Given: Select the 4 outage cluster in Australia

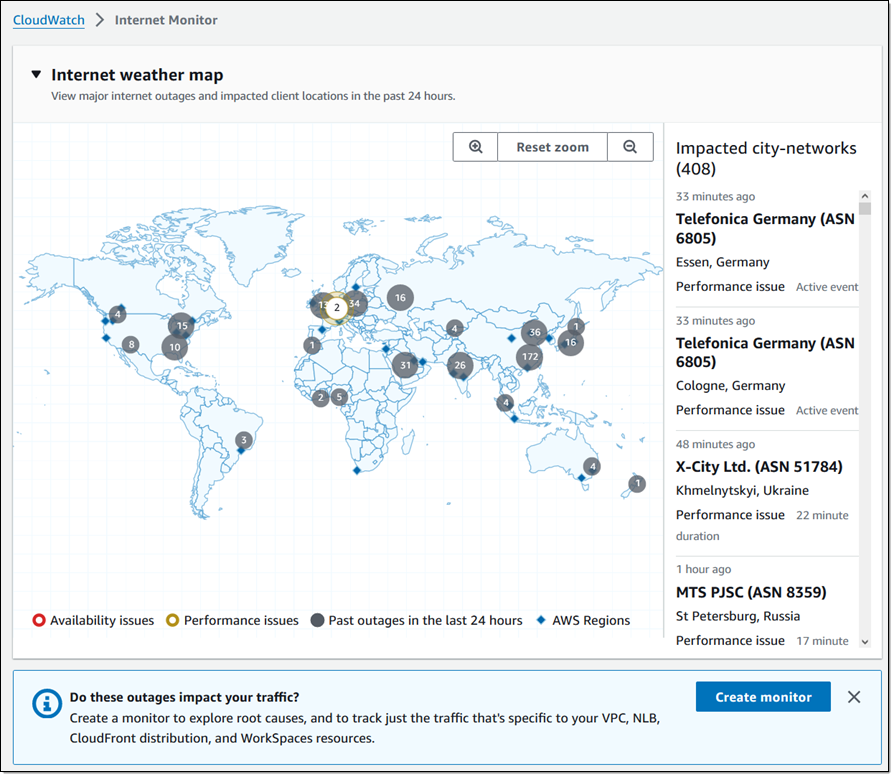Looking at the screenshot, I should (594, 468).
